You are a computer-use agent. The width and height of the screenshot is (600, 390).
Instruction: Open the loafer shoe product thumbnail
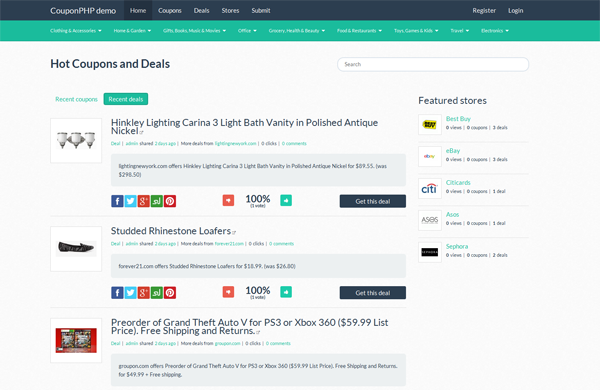pyautogui.click(x=76, y=249)
